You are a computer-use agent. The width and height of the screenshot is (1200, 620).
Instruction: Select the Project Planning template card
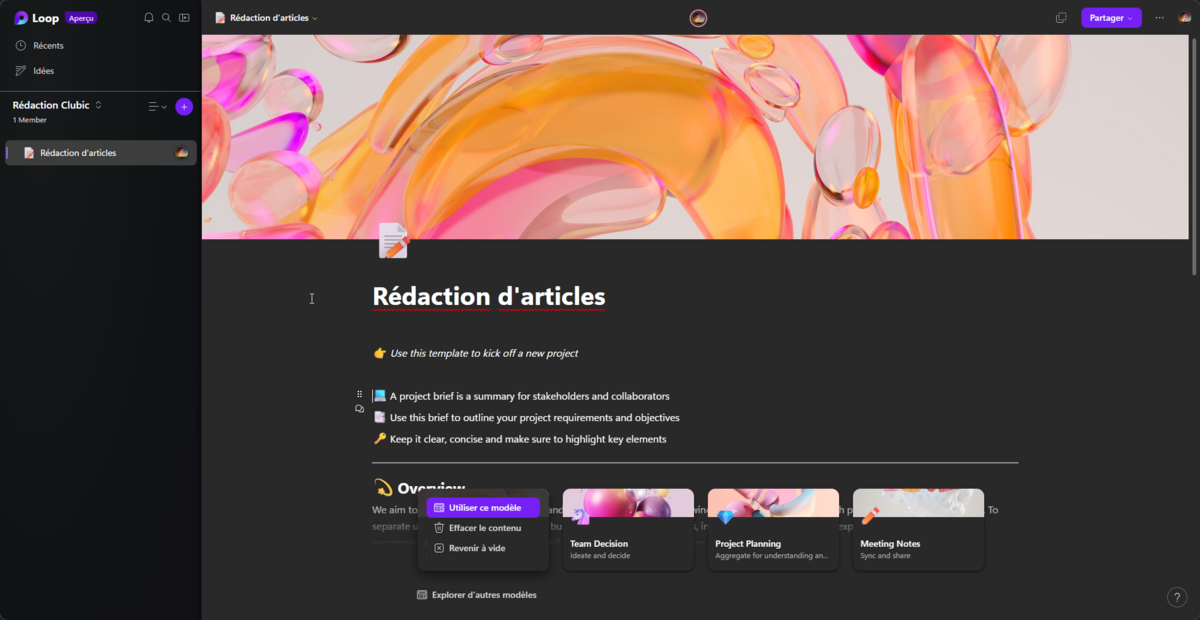[x=773, y=529]
